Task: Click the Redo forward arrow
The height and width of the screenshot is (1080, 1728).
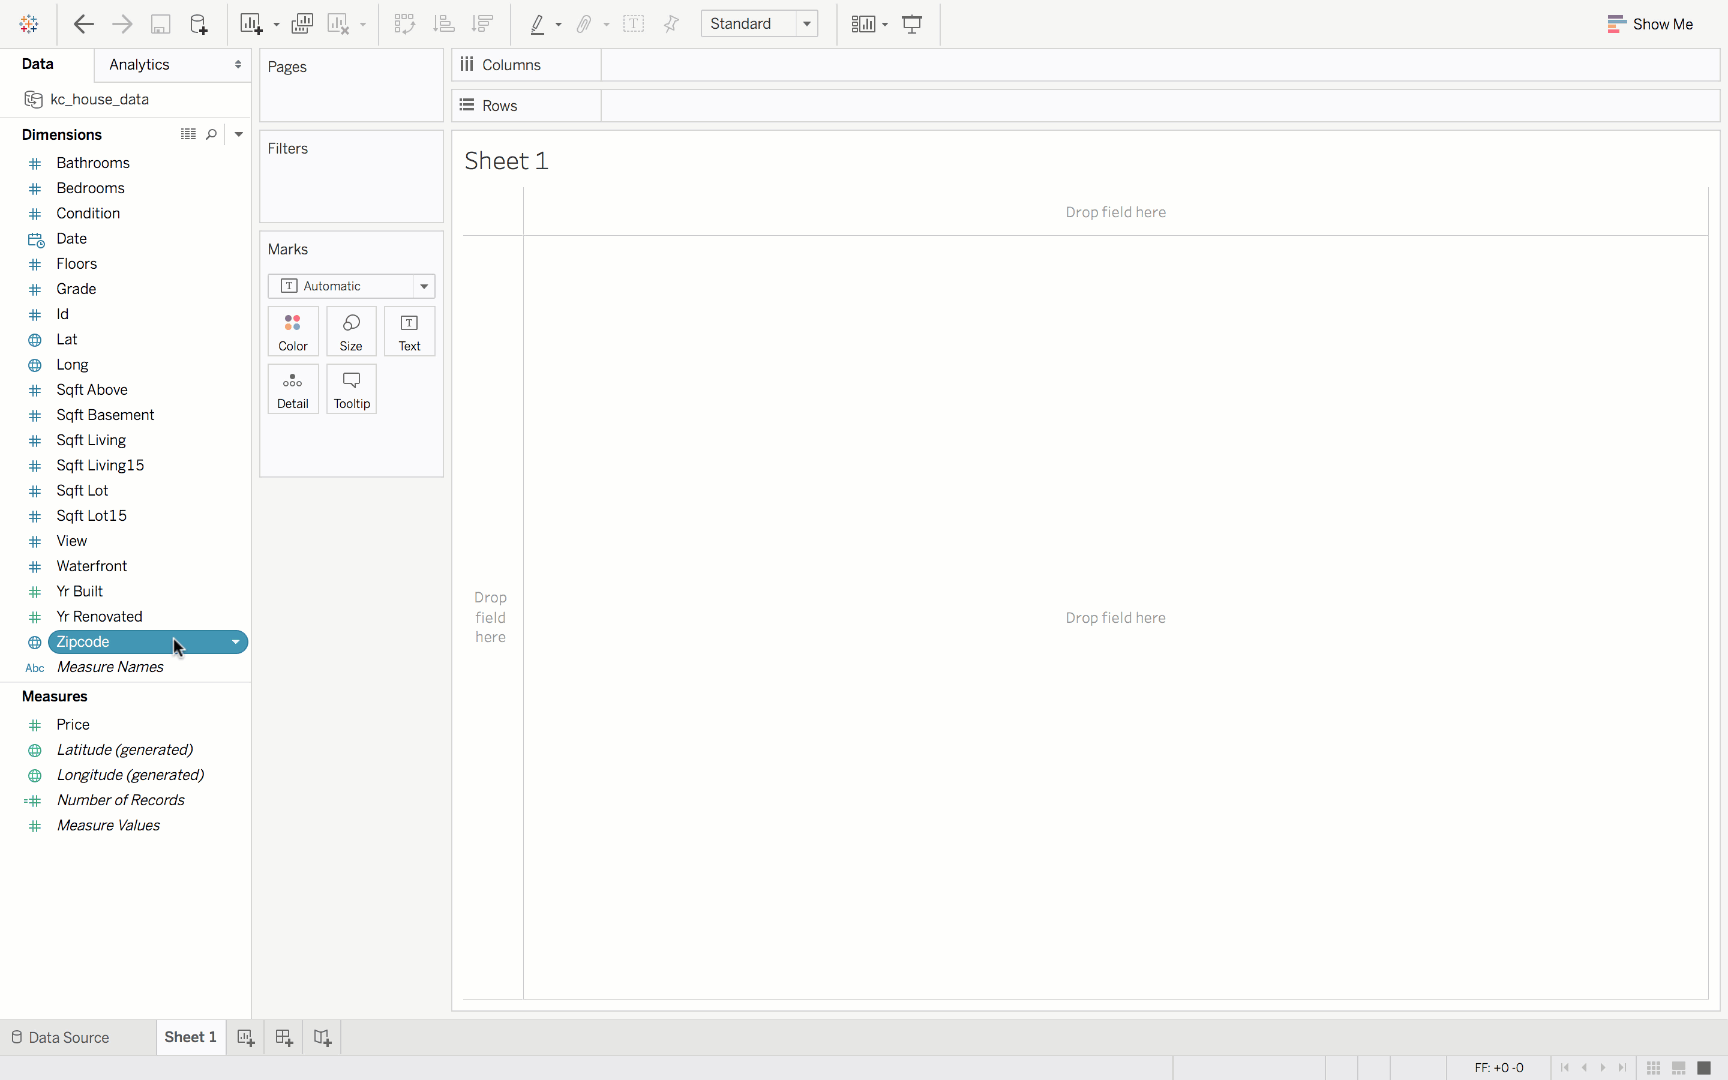Action: click(x=122, y=24)
